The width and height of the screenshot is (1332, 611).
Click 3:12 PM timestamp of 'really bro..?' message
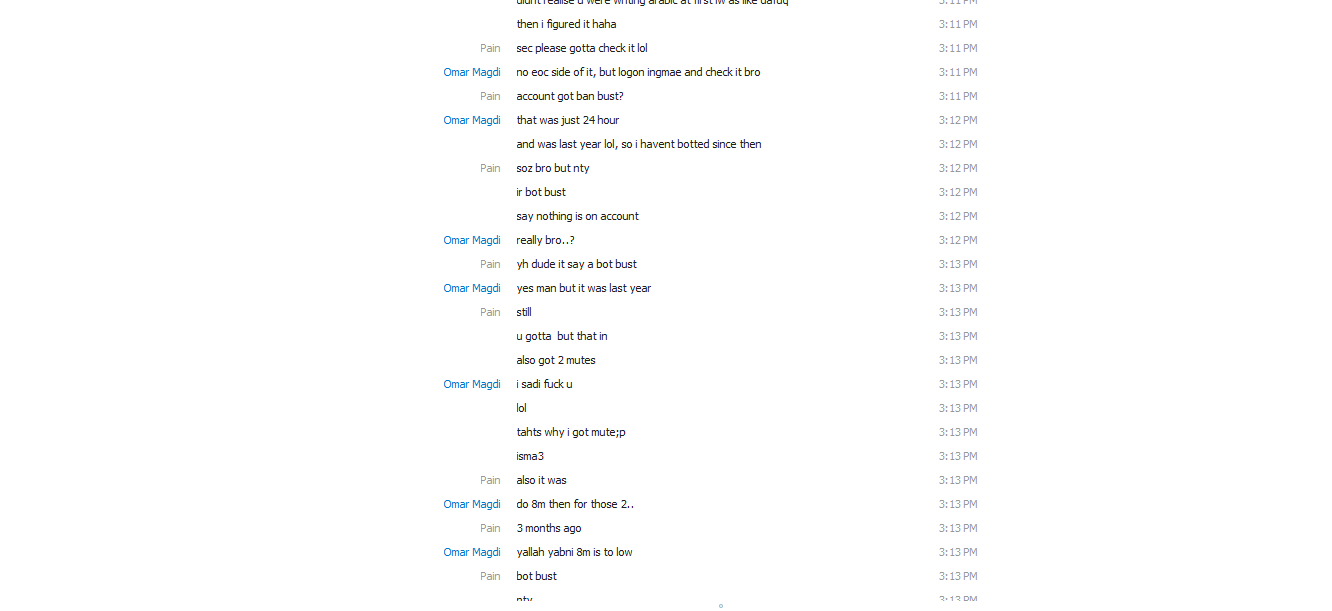click(957, 240)
